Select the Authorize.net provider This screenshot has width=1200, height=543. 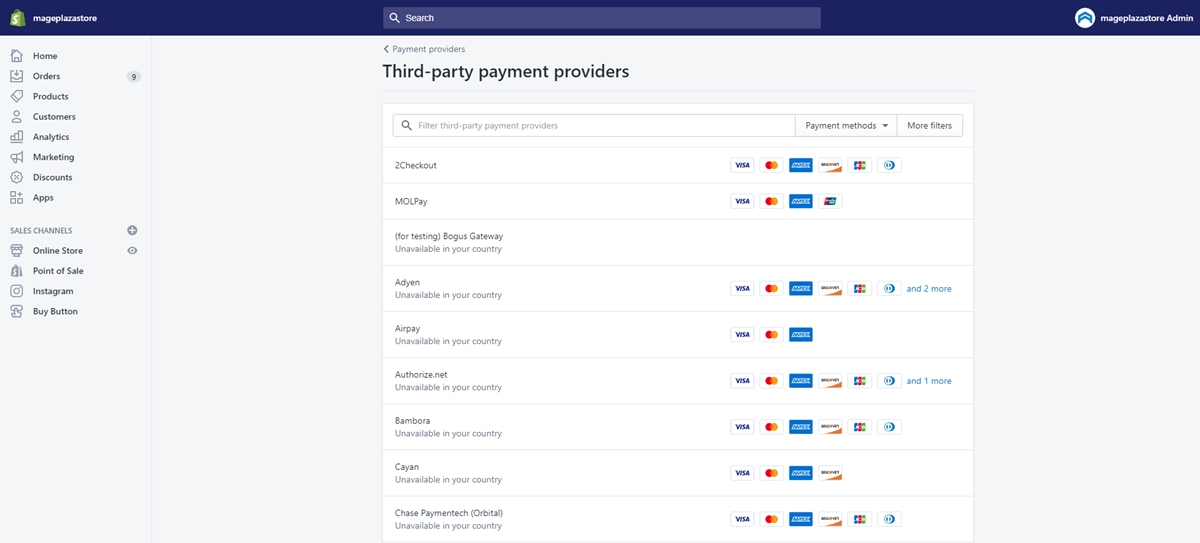[x=678, y=381]
